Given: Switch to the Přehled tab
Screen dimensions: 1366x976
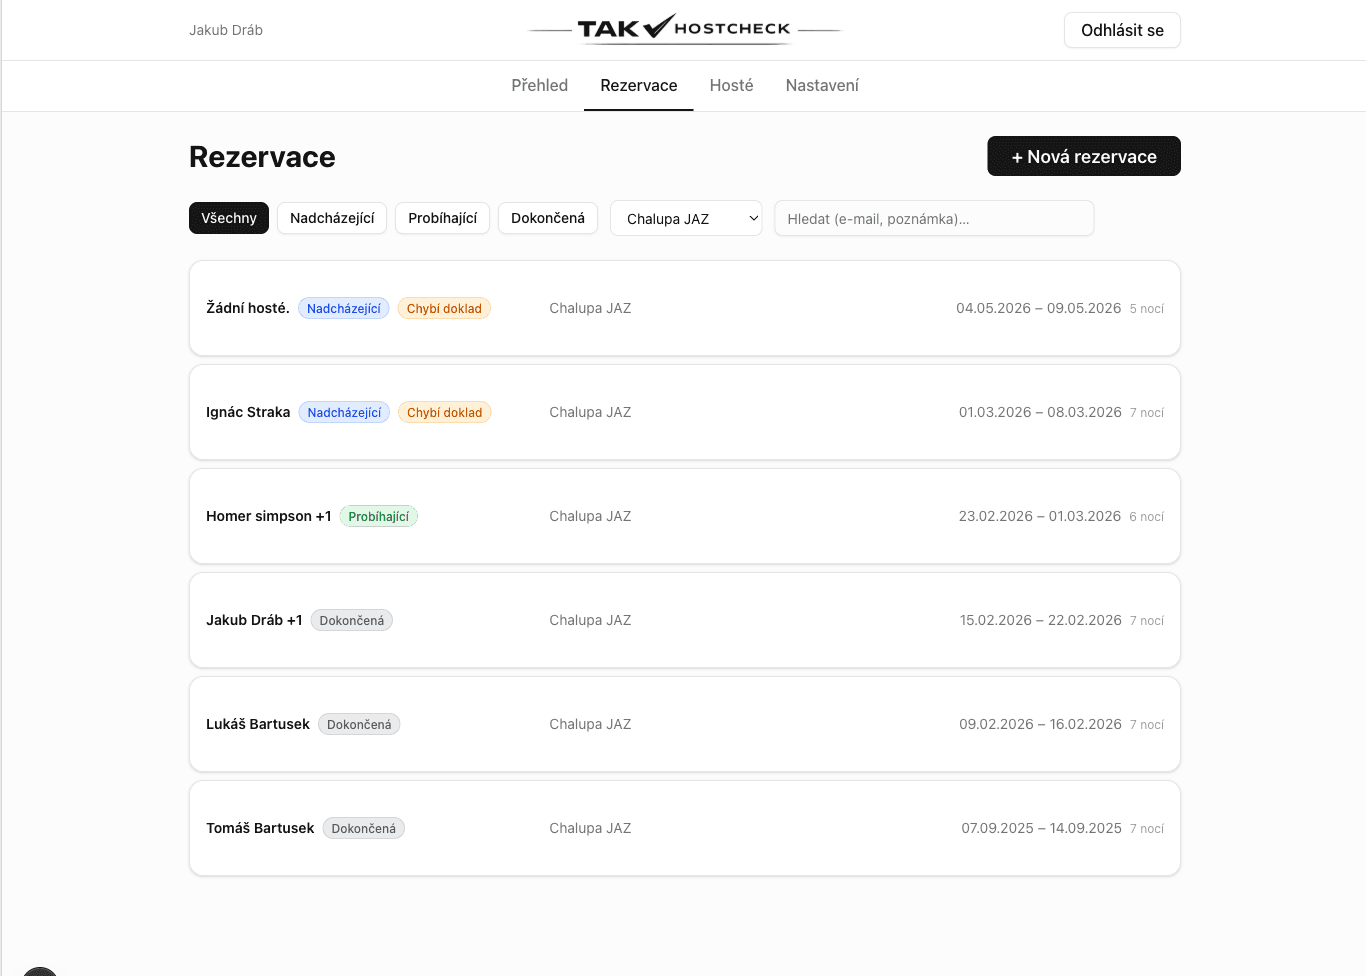Looking at the screenshot, I should (539, 85).
